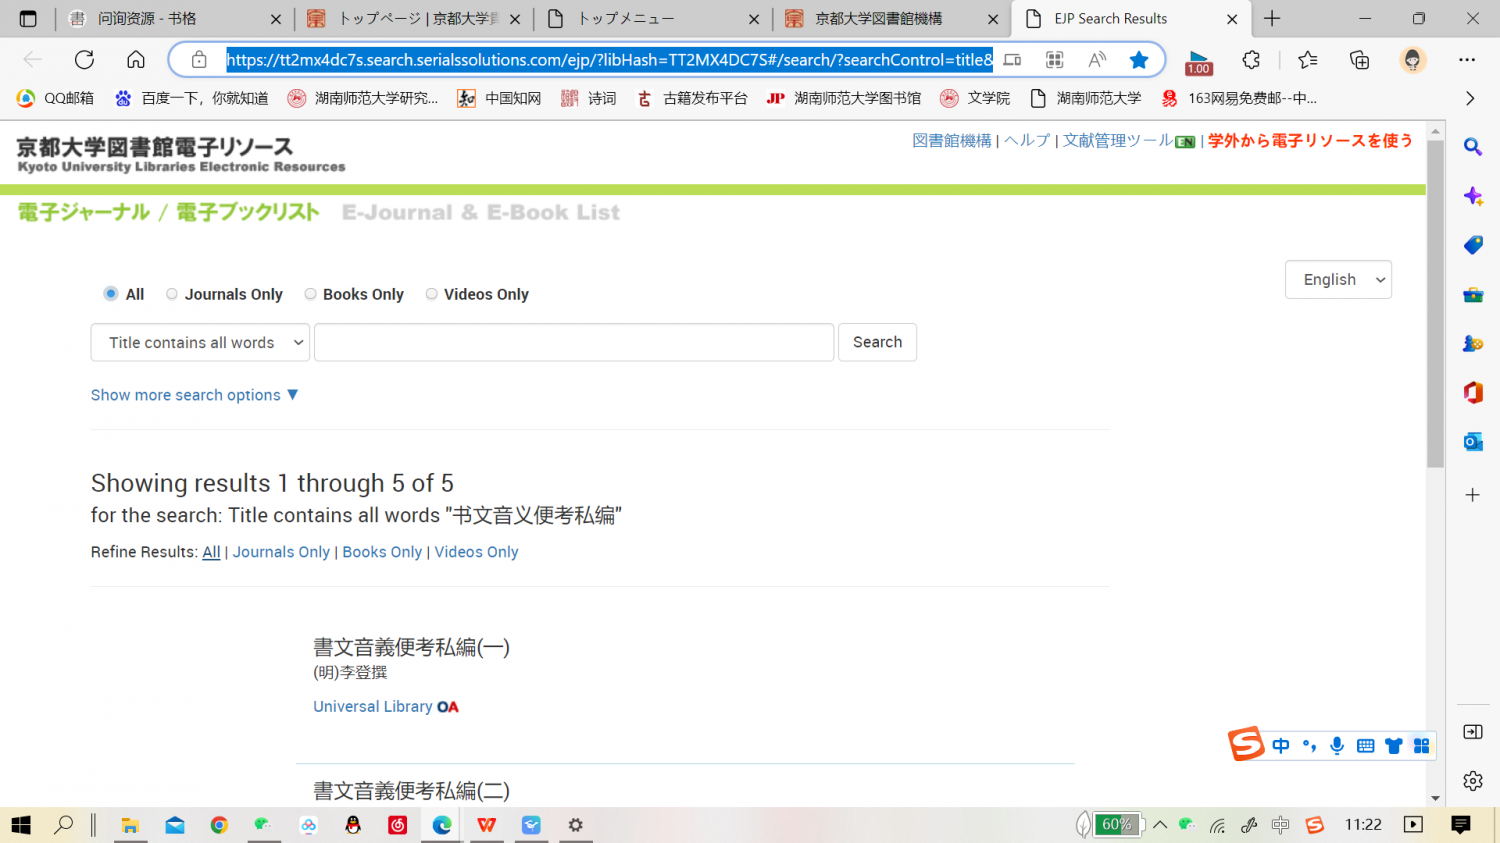The image size is (1500, 843).
Task: Open the 図書館機構 menu link
Action: point(951,140)
